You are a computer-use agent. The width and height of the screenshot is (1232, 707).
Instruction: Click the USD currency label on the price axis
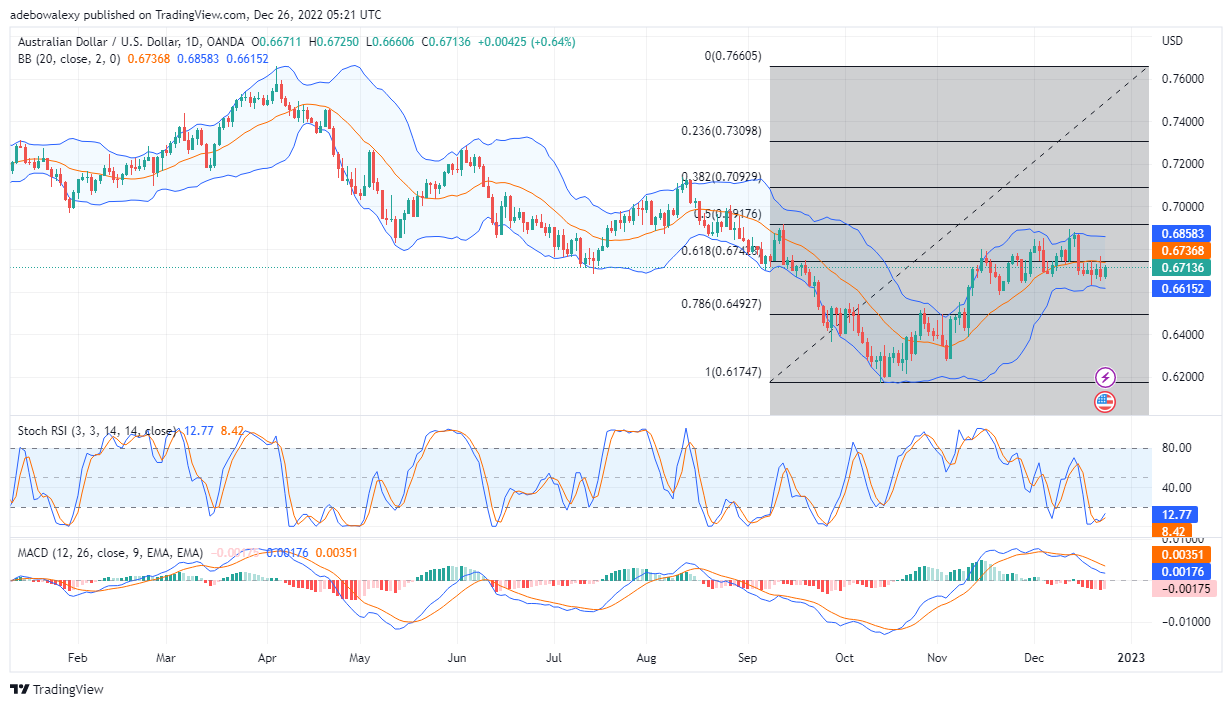pyautogui.click(x=1172, y=41)
